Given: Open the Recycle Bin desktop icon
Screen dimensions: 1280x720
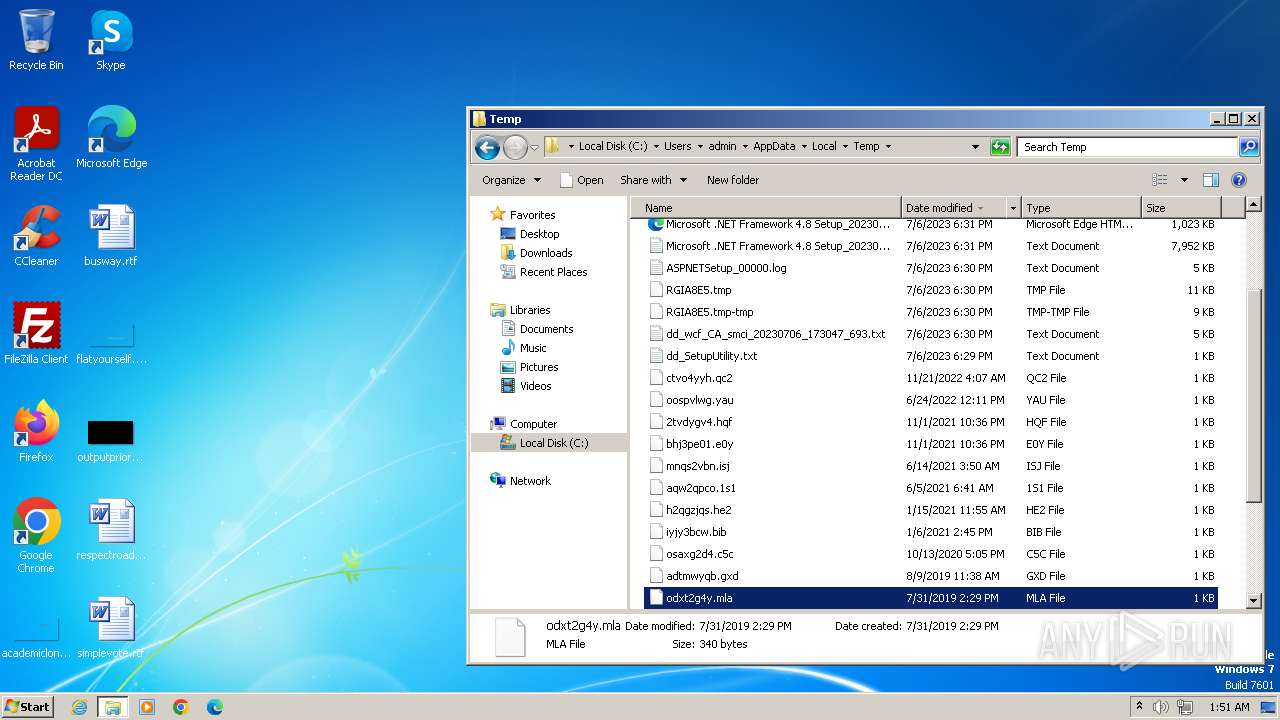Looking at the screenshot, I should [x=36, y=40].
